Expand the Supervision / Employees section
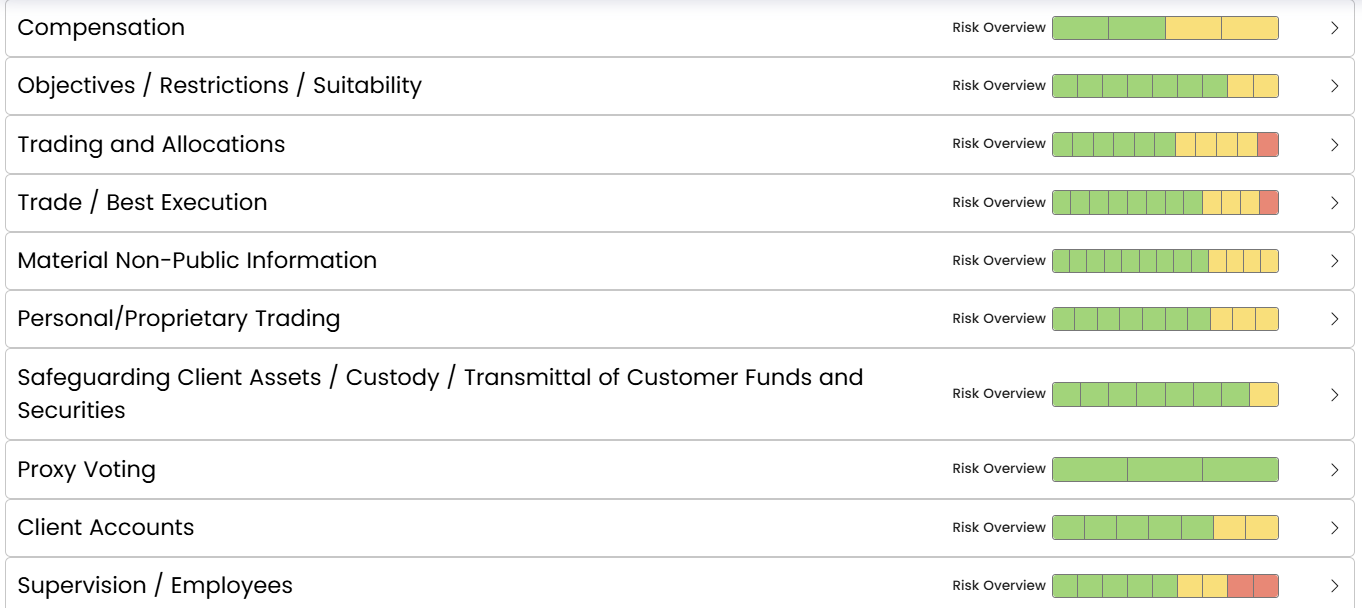Image resolution: width=1362 pixels, height=608 pixels. coord(1334,585)
